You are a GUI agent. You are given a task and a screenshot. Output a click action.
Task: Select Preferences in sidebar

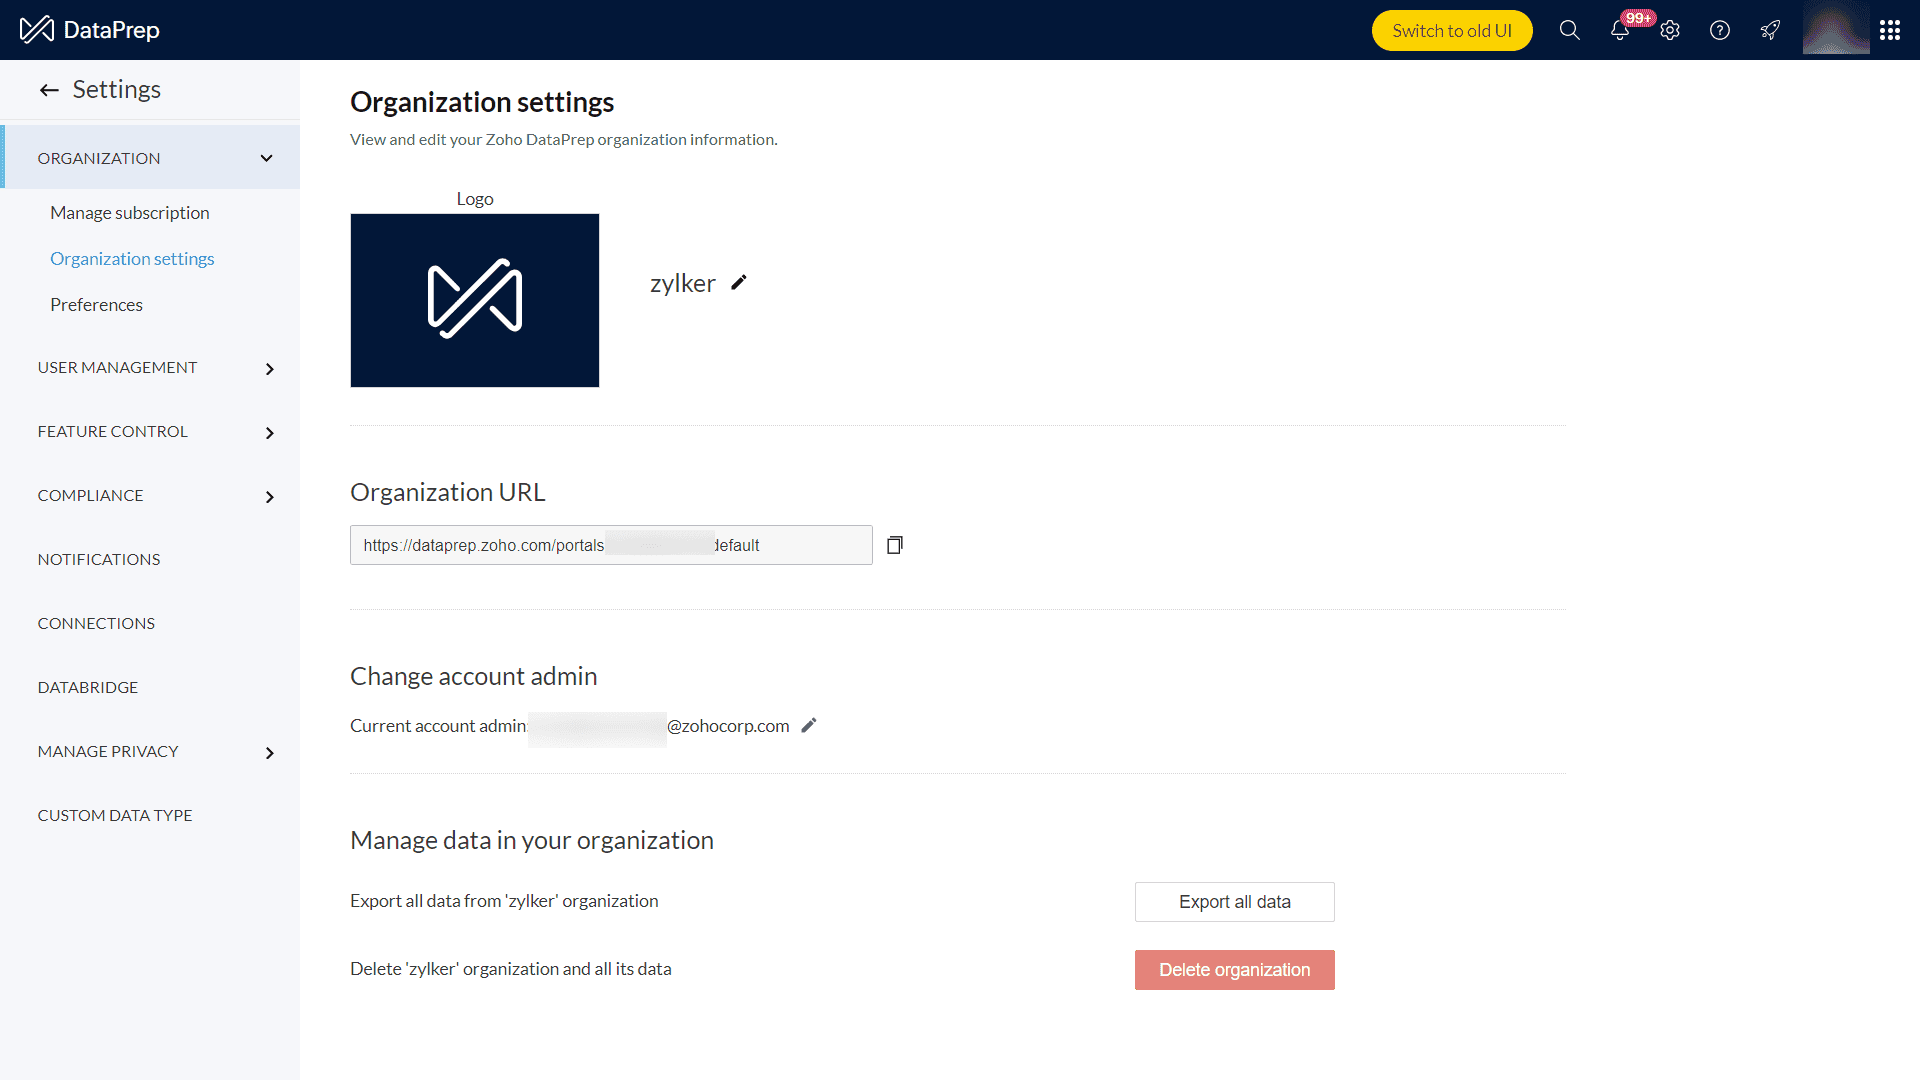[96, 305]
